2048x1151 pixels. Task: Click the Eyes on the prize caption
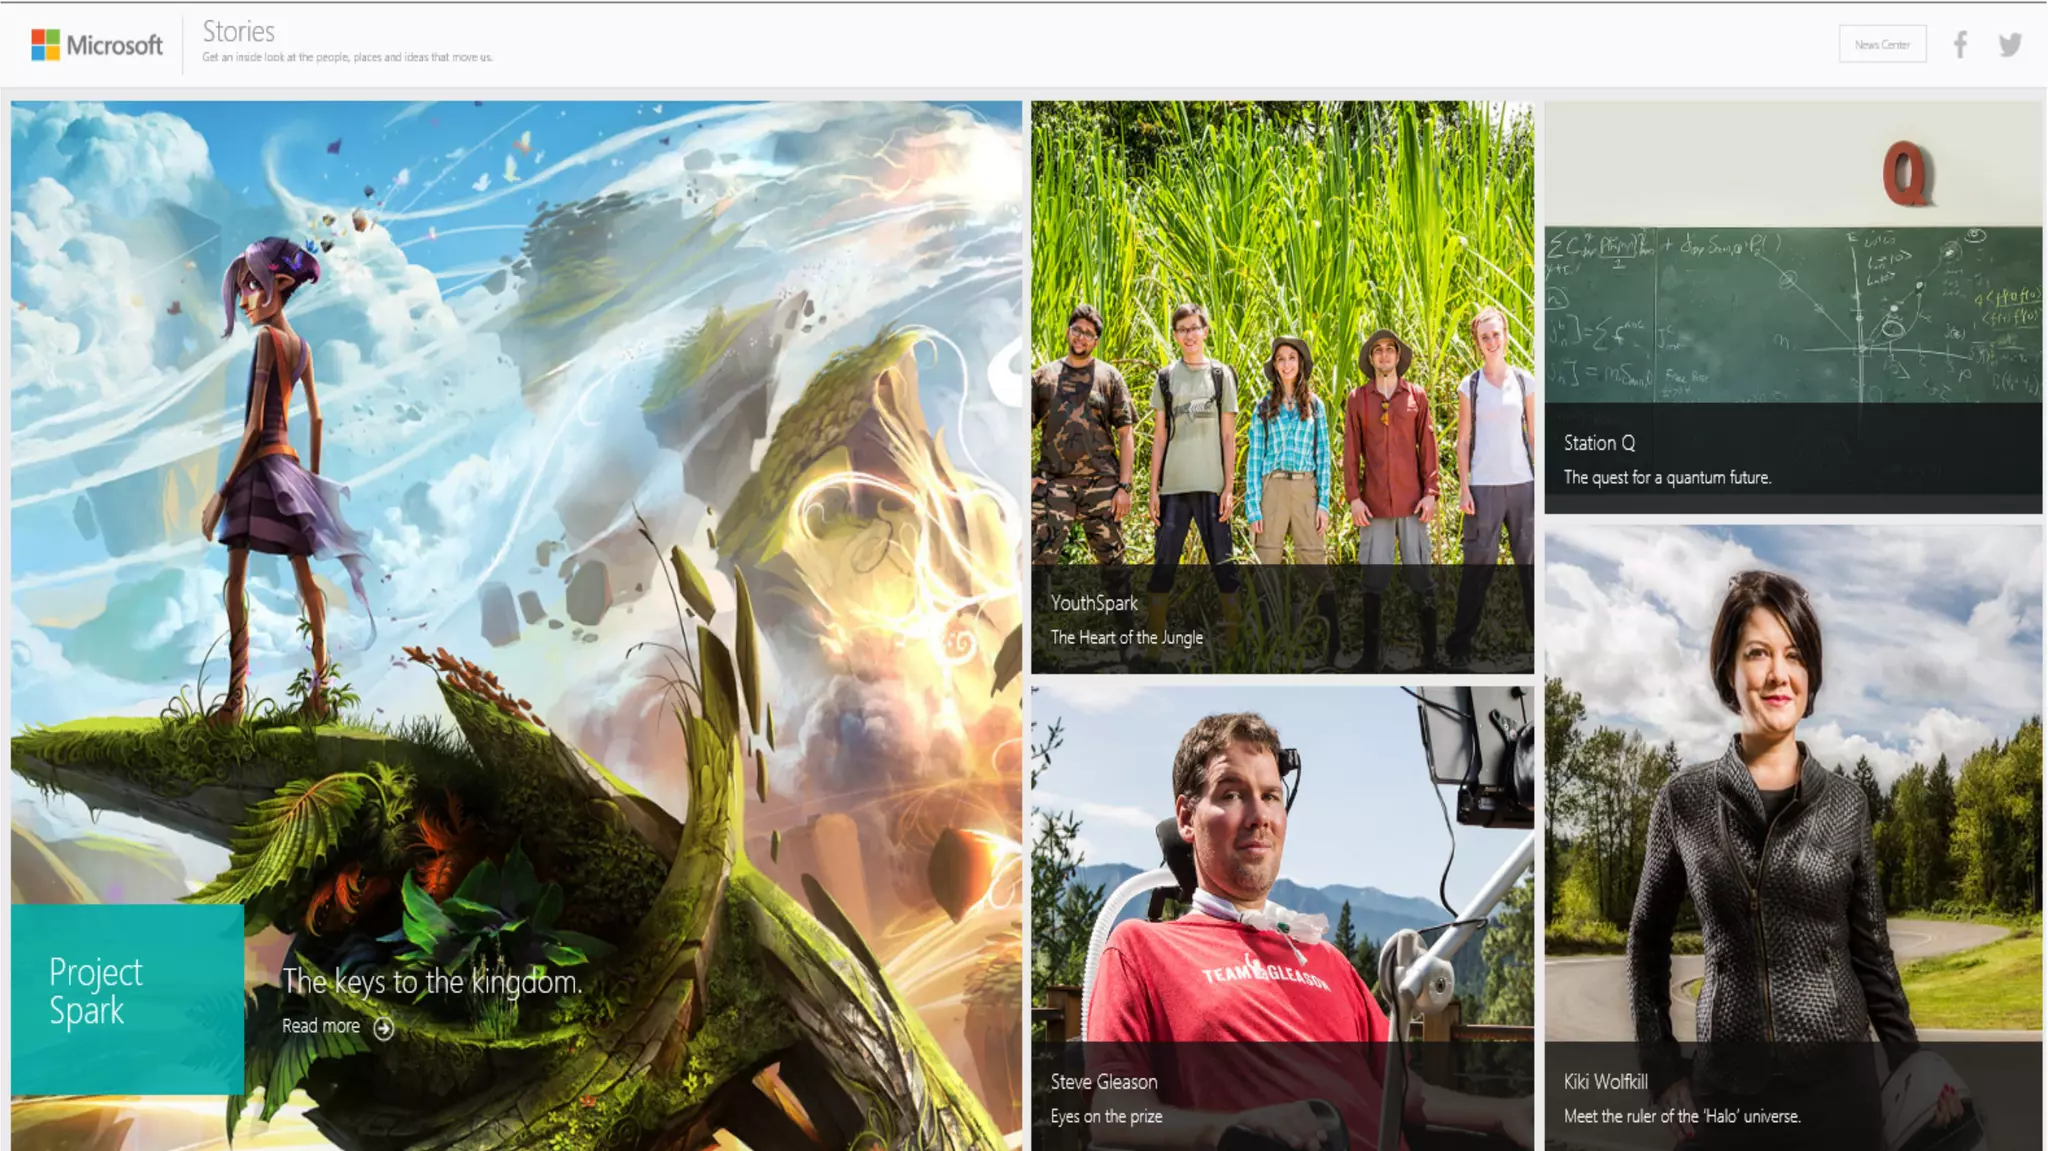click(x=1106, y=1117)
